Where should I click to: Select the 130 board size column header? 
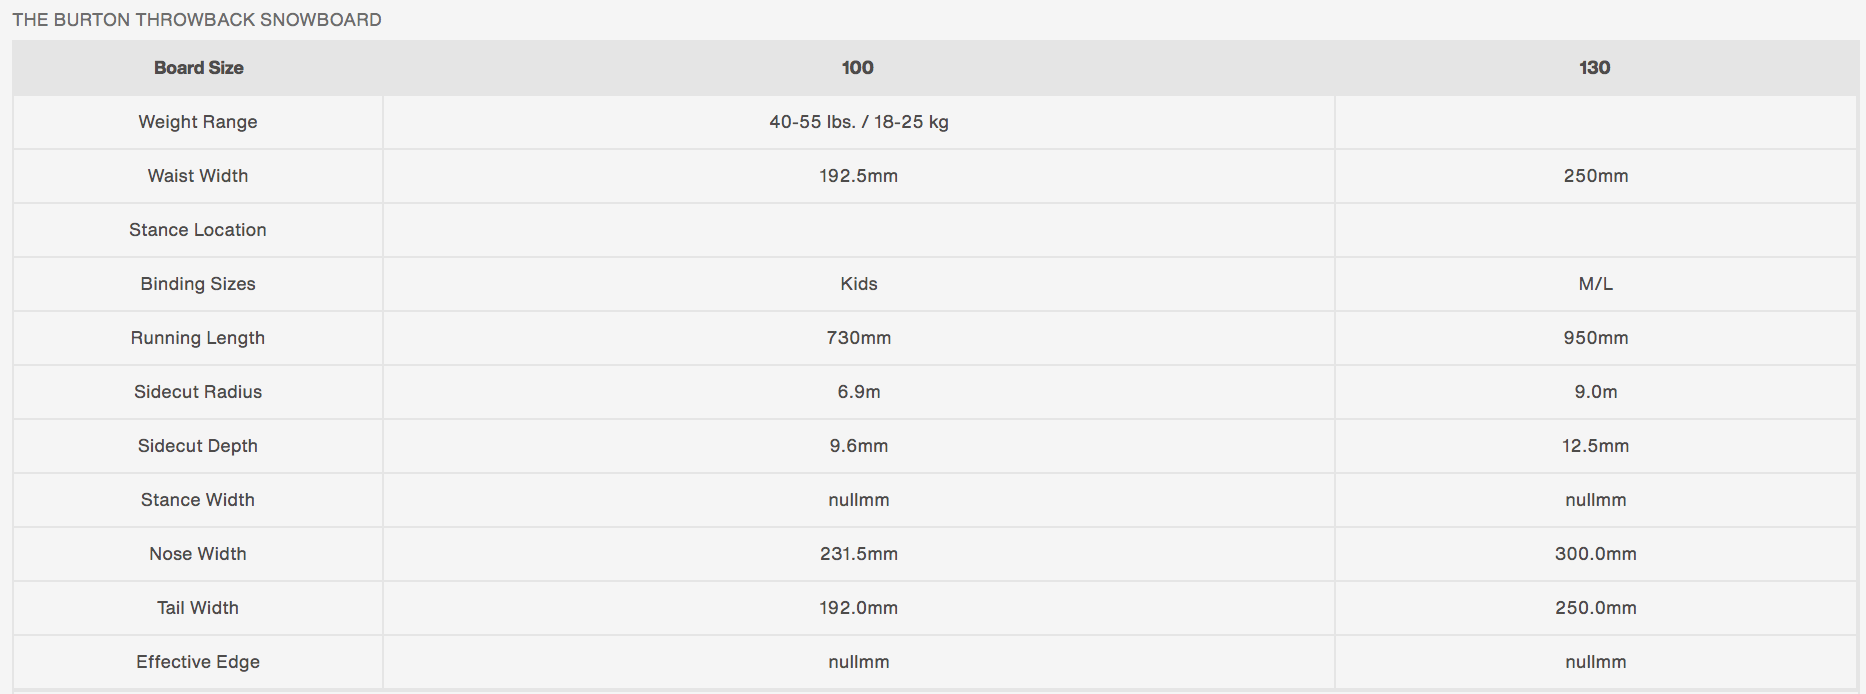[x=1594, y=68]
